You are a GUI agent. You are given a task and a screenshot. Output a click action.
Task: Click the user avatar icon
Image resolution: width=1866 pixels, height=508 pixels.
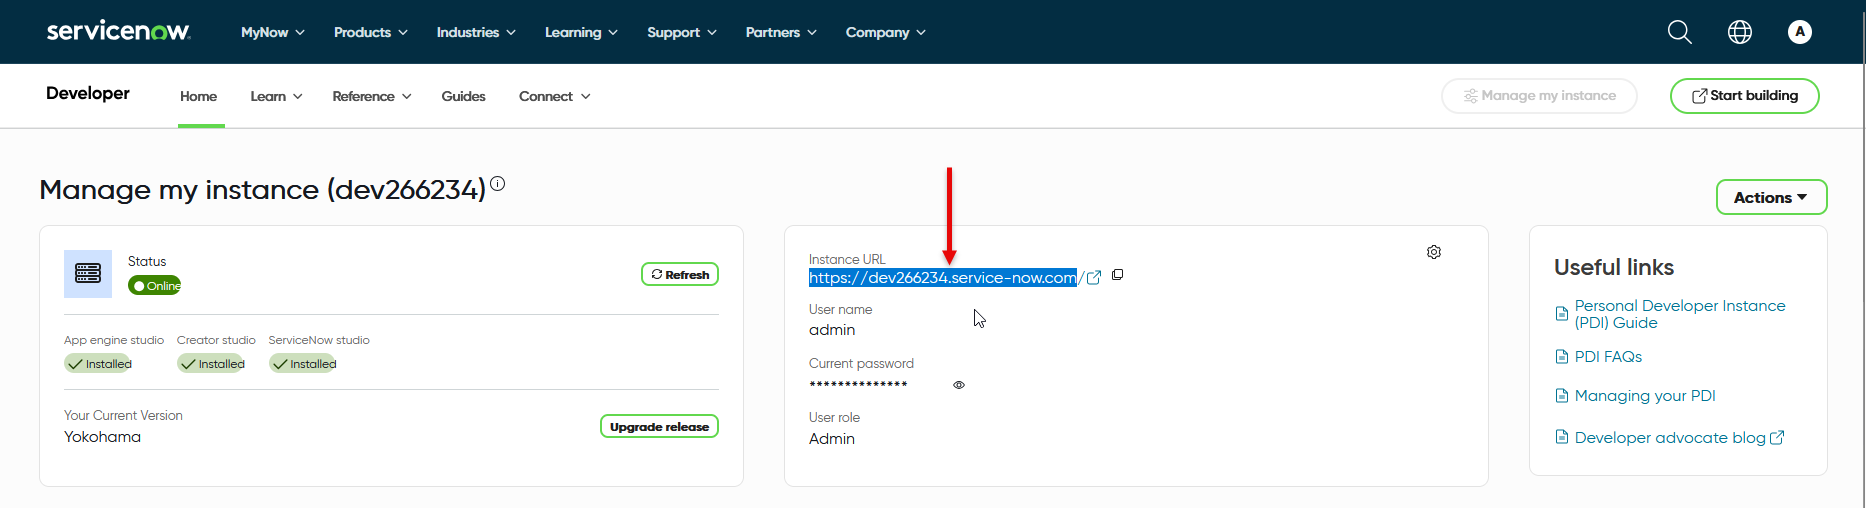[1799, 32]
